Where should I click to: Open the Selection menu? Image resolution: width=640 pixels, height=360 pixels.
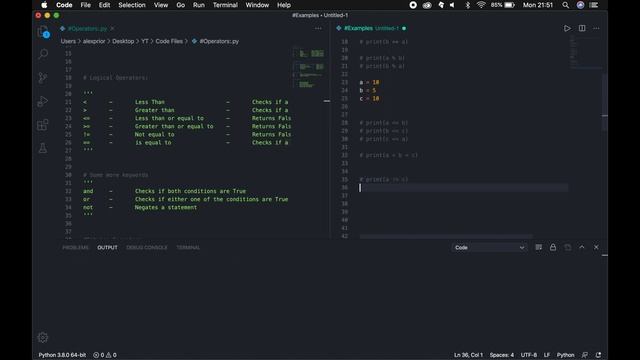(x=132, y=5)
